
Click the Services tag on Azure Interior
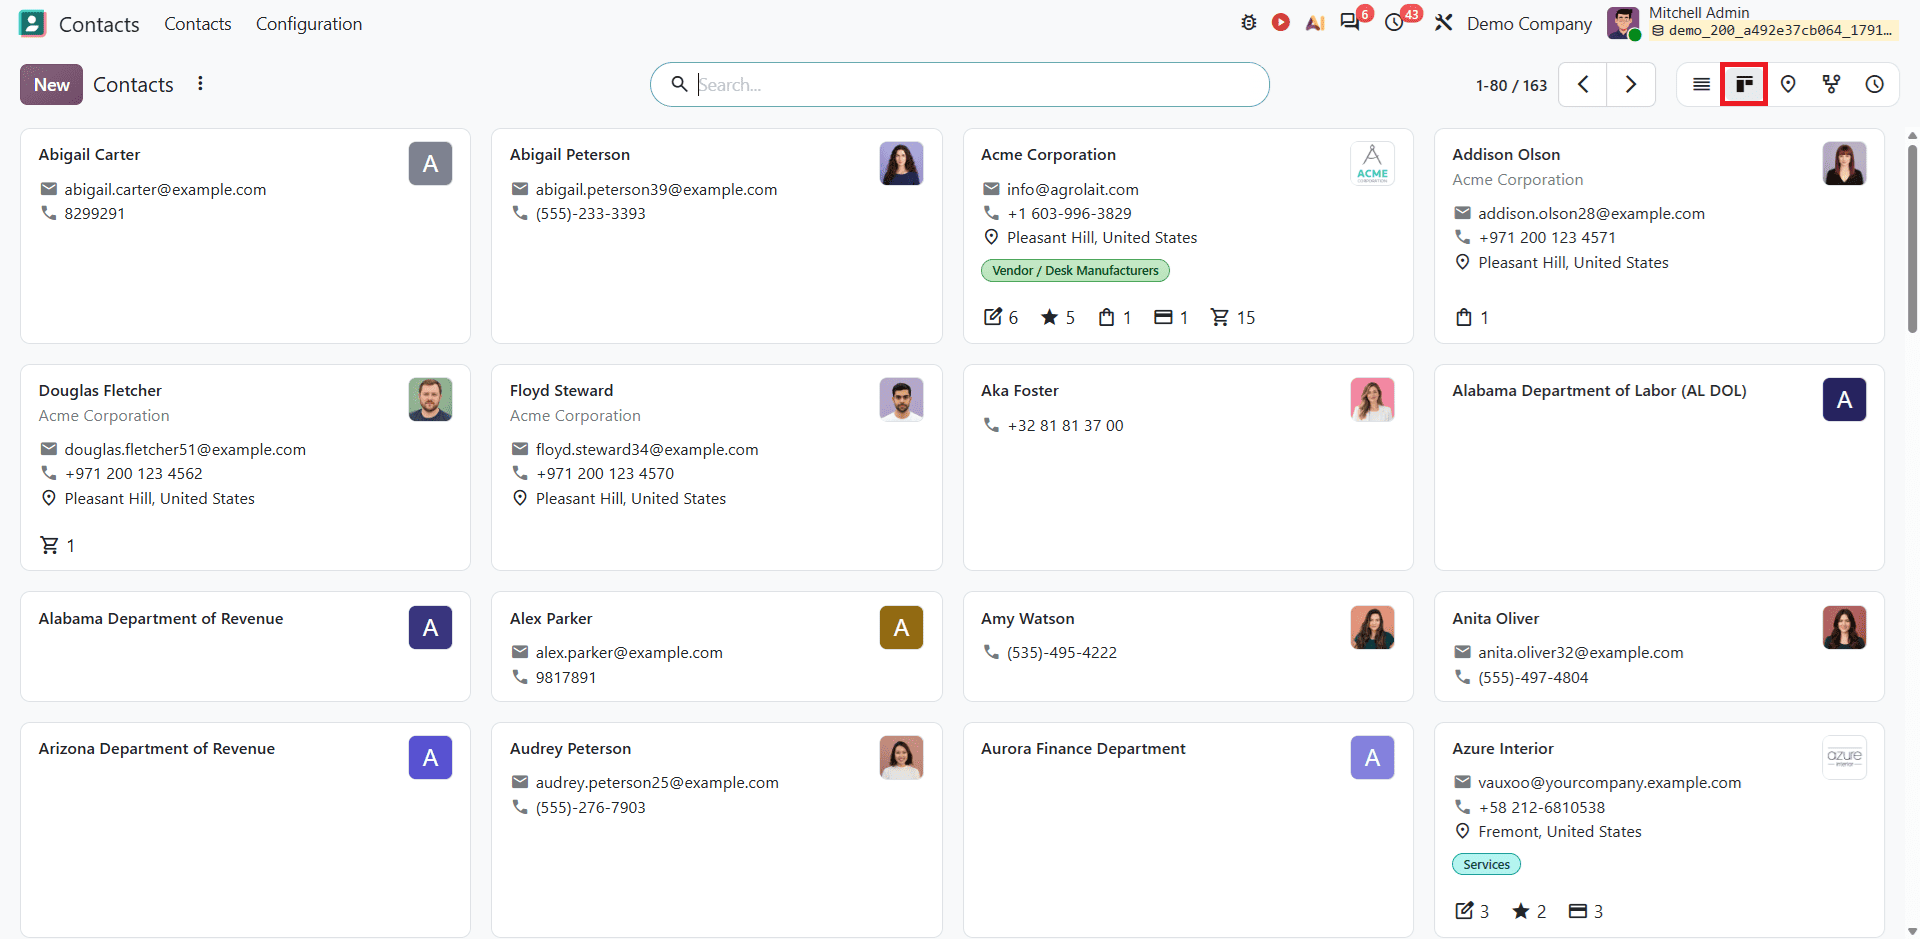(1486, 864)
